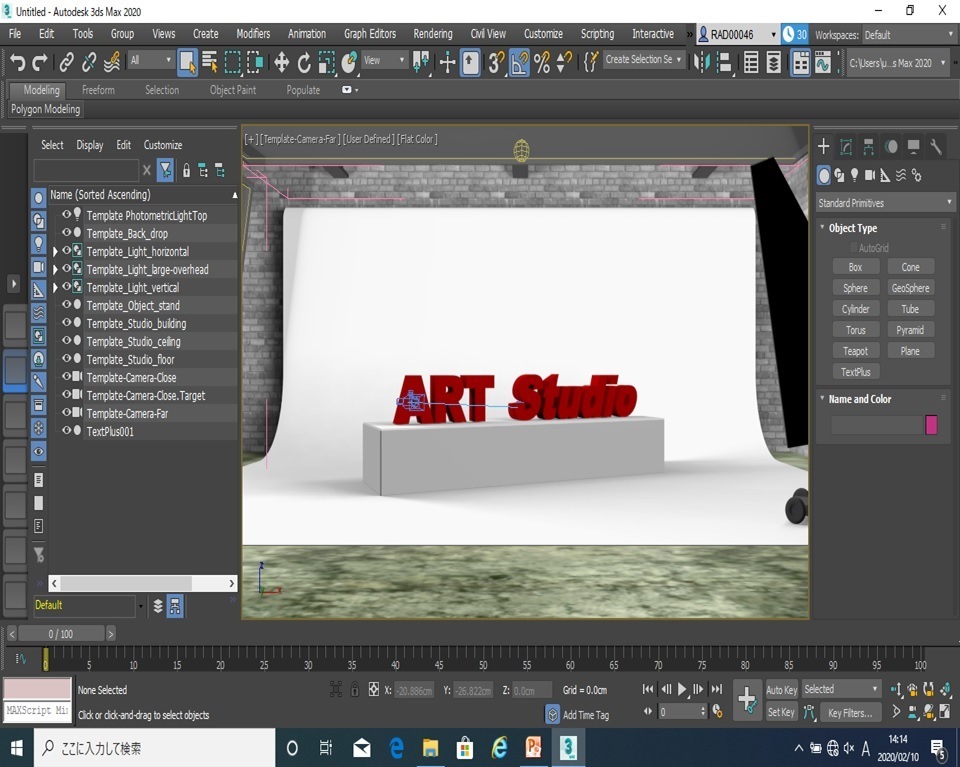Click the scene explorer filter funnel icon

(x=165, y=170)
